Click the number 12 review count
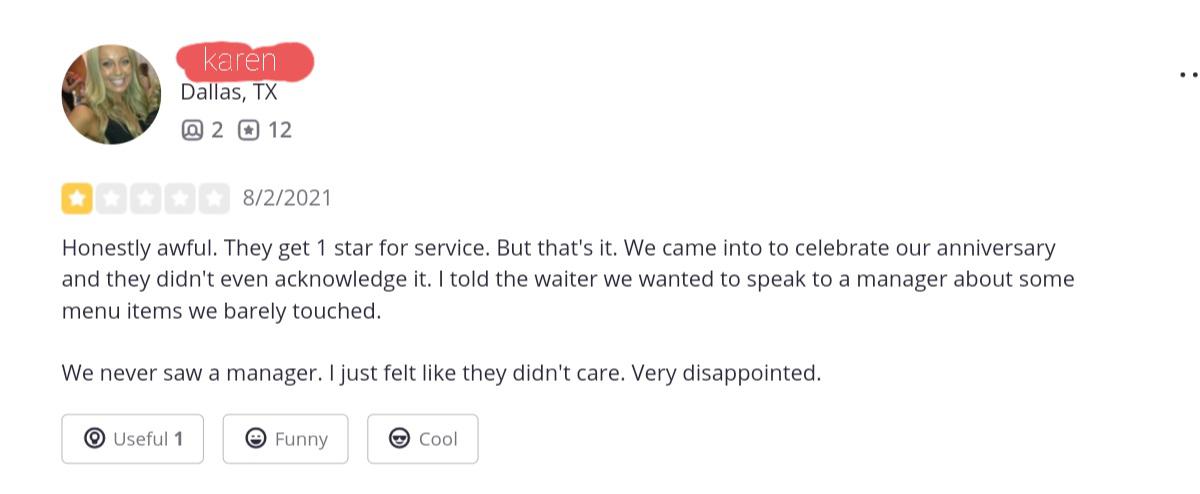The width and height of the screenshot is (1200, 494). tap(280, 130)
